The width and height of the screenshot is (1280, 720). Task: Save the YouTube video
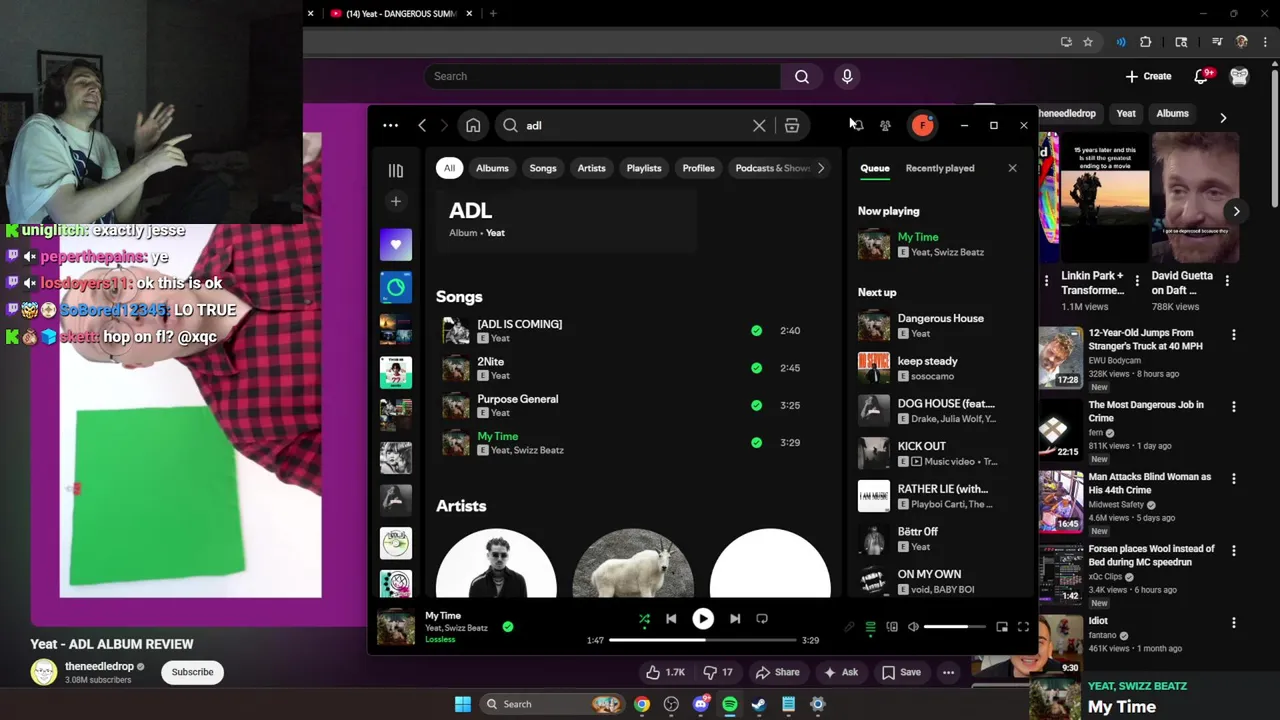click(901, 672)
